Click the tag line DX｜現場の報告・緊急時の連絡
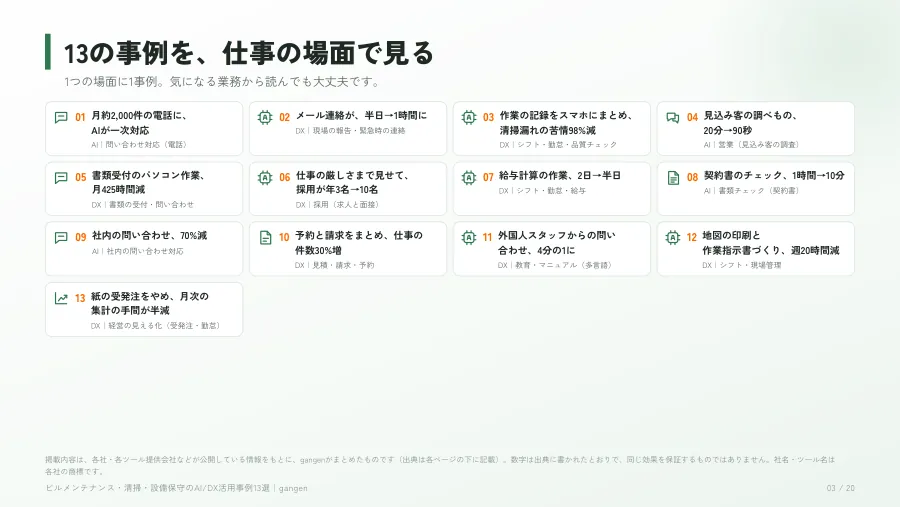 pyautogui.click(x=350, y=131)
